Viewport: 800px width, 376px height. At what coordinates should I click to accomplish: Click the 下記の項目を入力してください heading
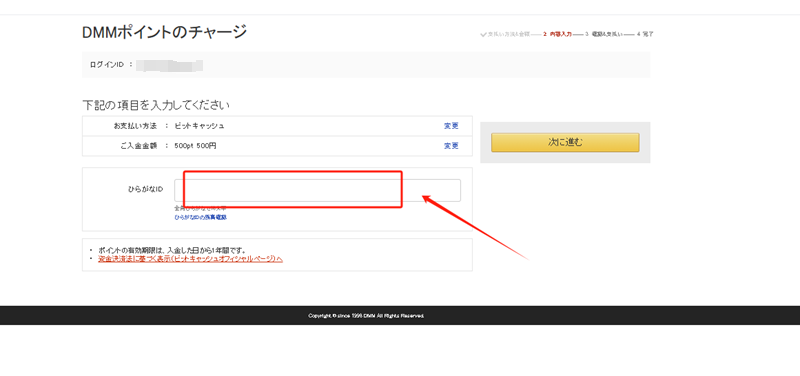[156, 106]
